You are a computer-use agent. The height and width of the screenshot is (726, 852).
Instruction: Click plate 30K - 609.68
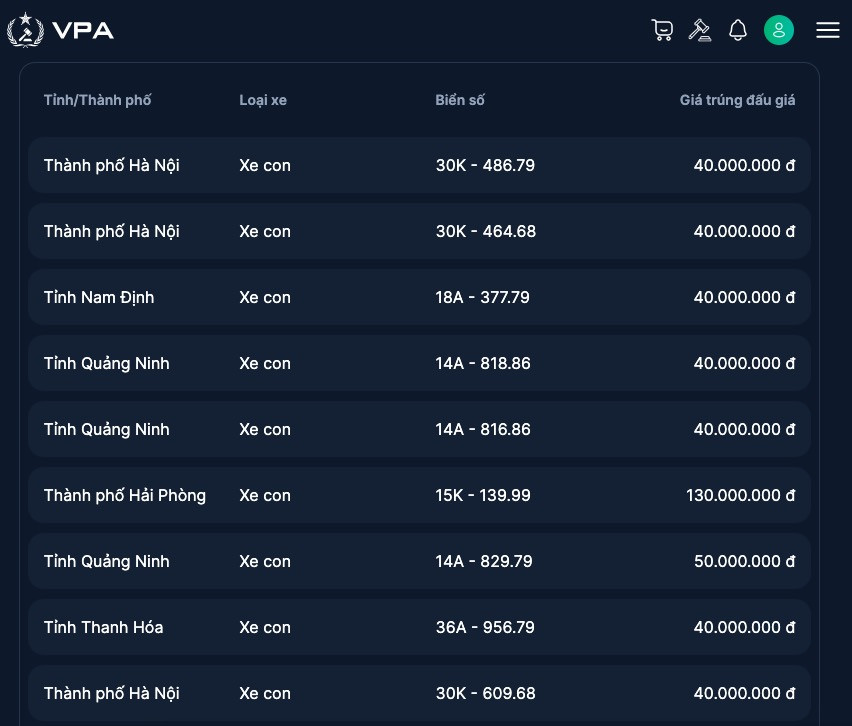click(x=486, y=693)
